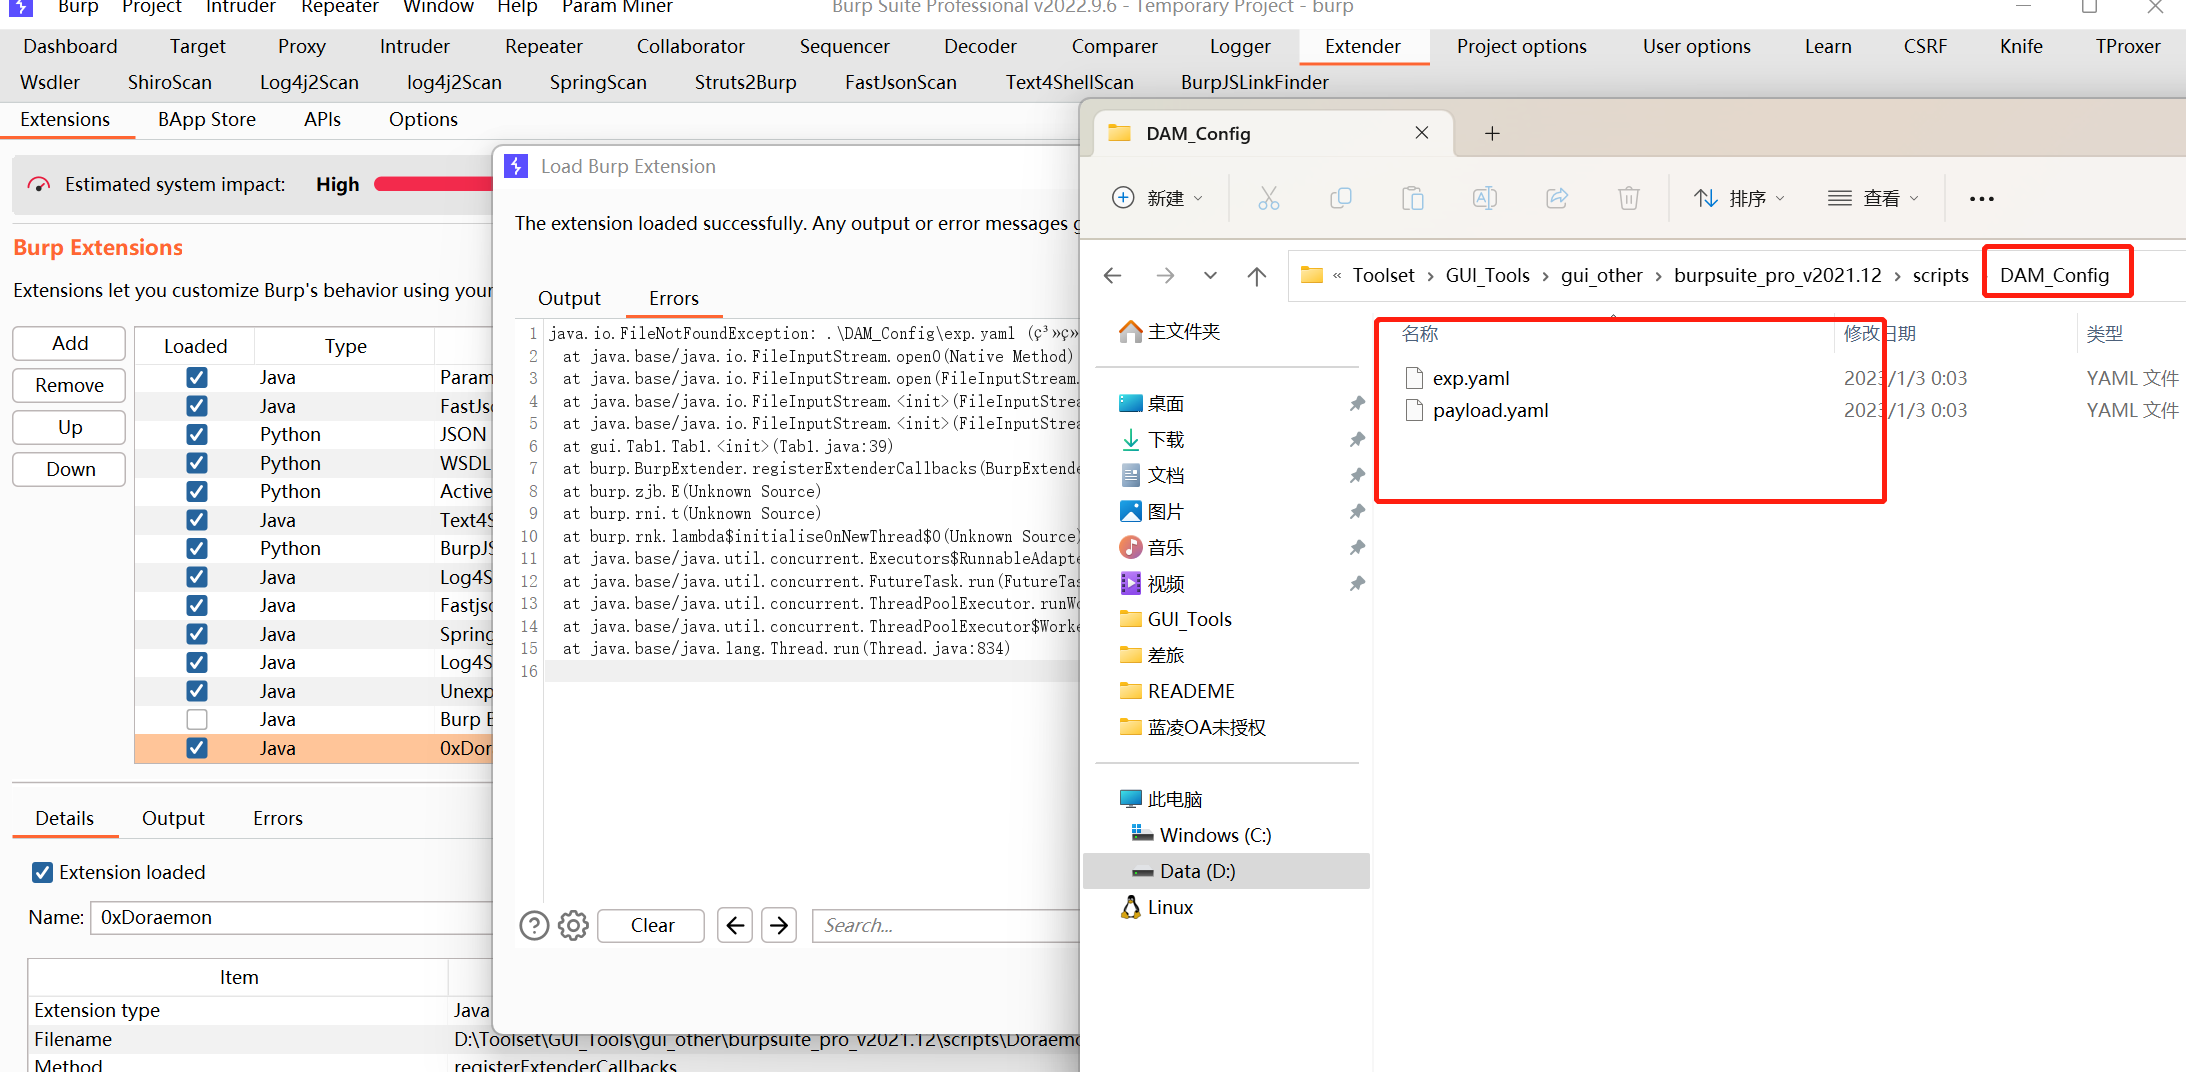Open the settings gear in the error dialog
2186x1072 pixels.
click(x=572, y=925)
